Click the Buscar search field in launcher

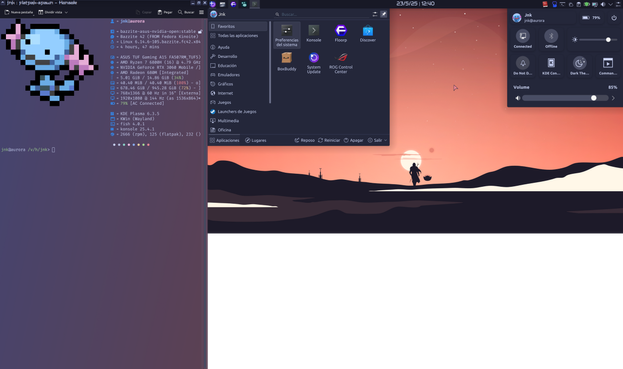(x=322, y=14)
